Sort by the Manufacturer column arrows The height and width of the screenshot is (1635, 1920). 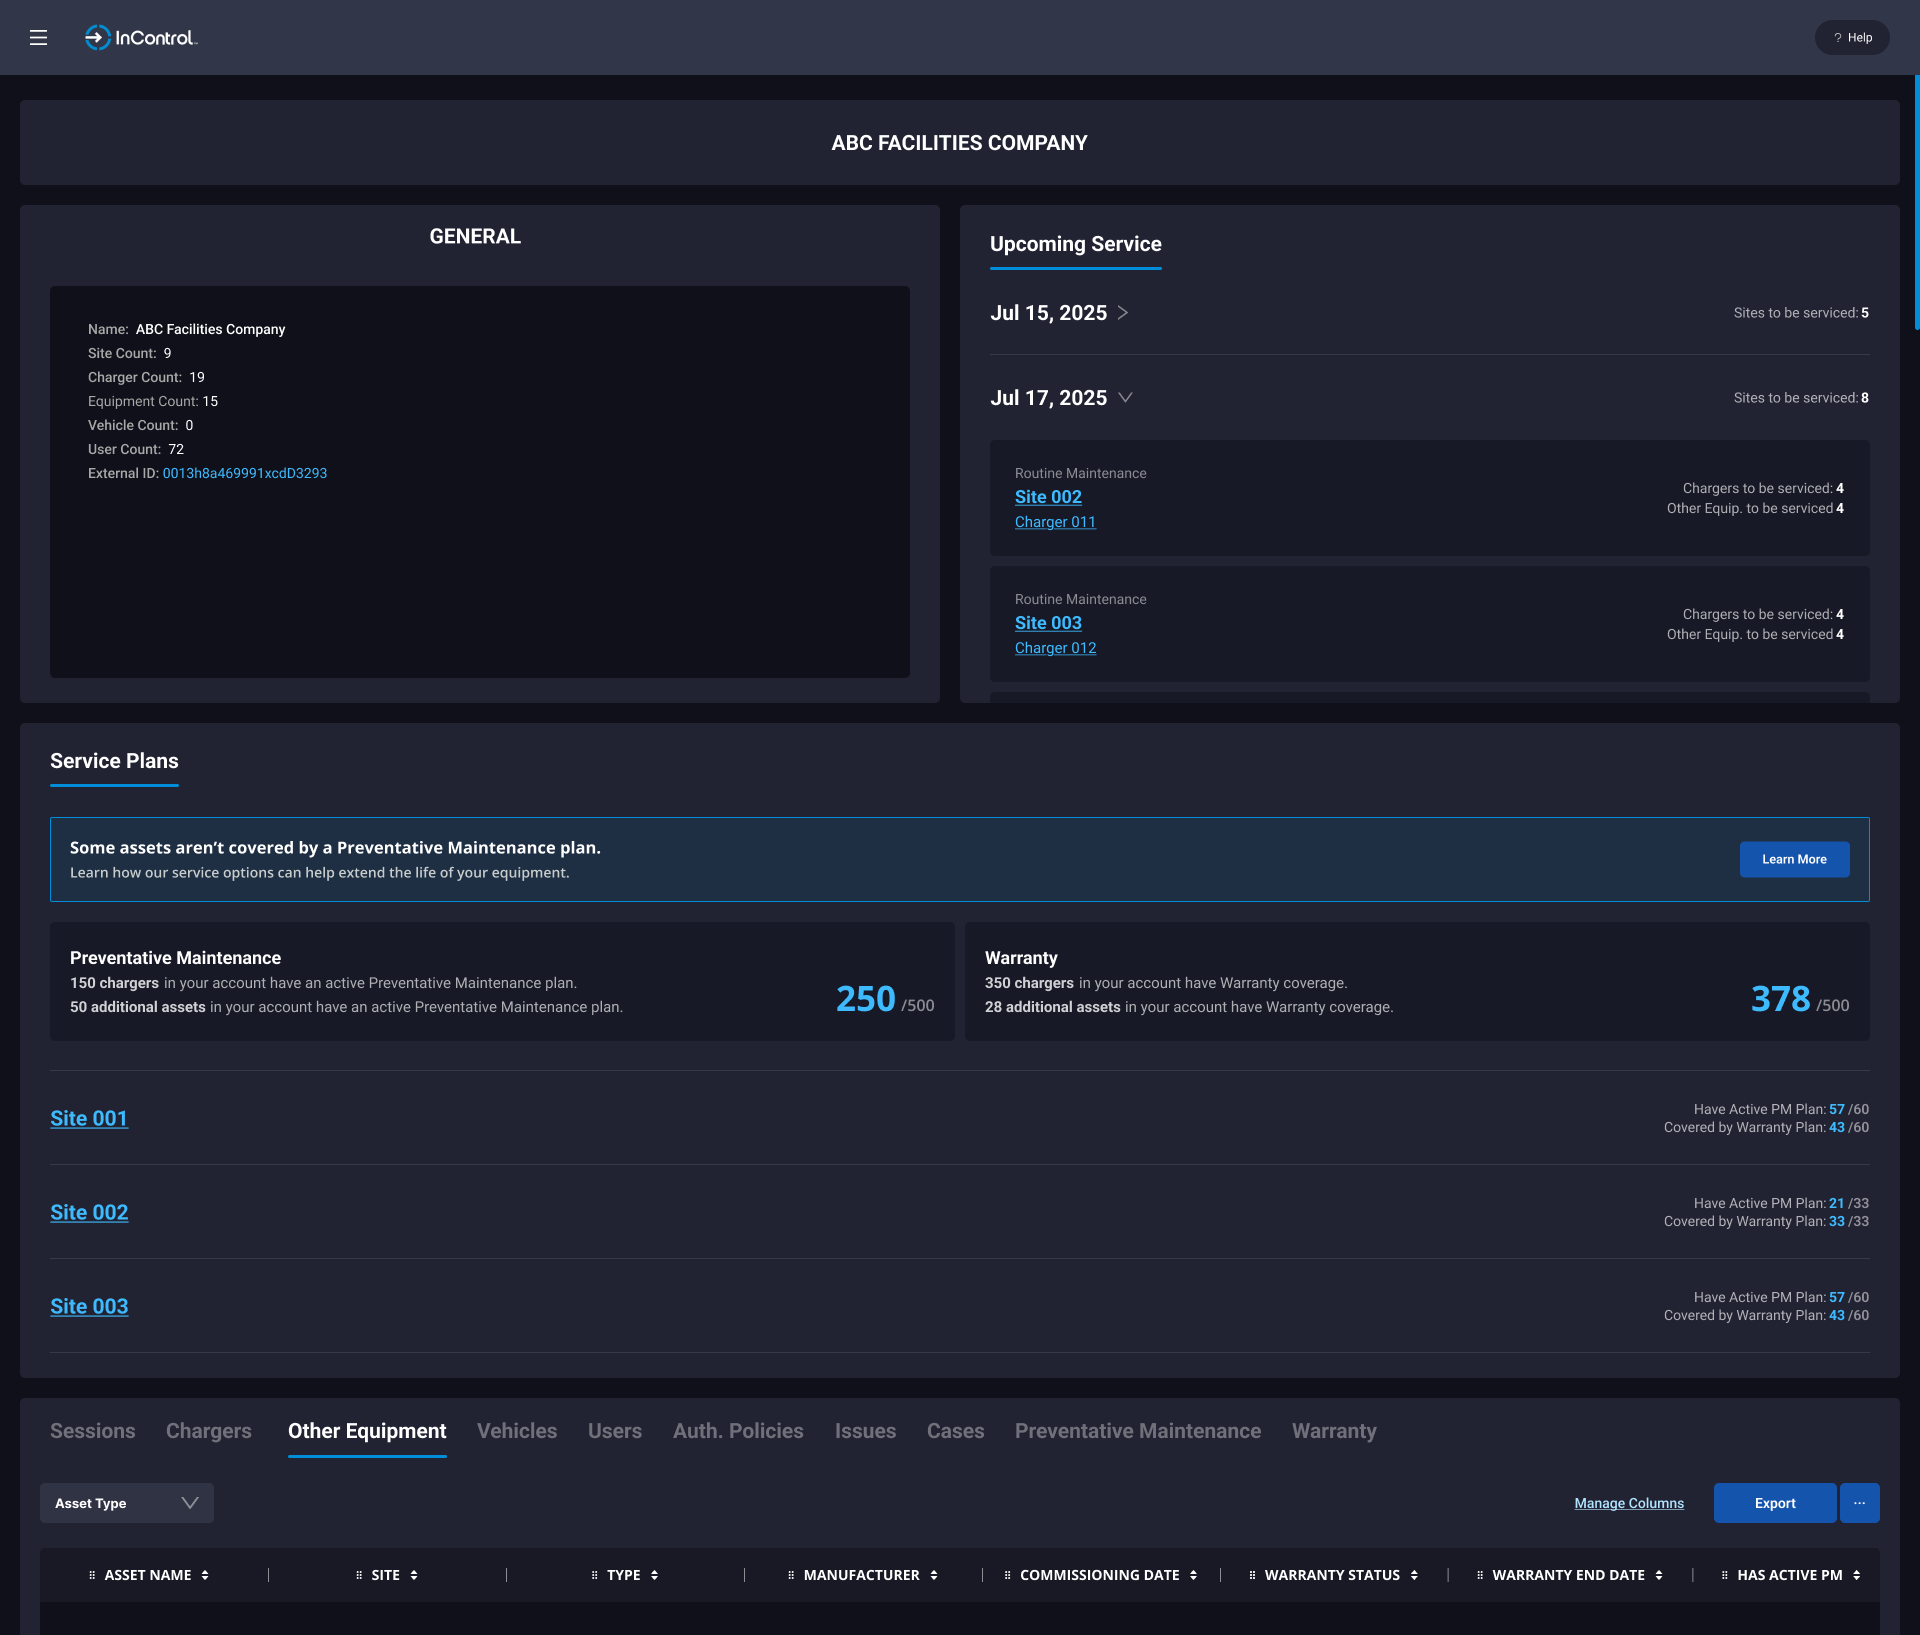point(934,1575)
